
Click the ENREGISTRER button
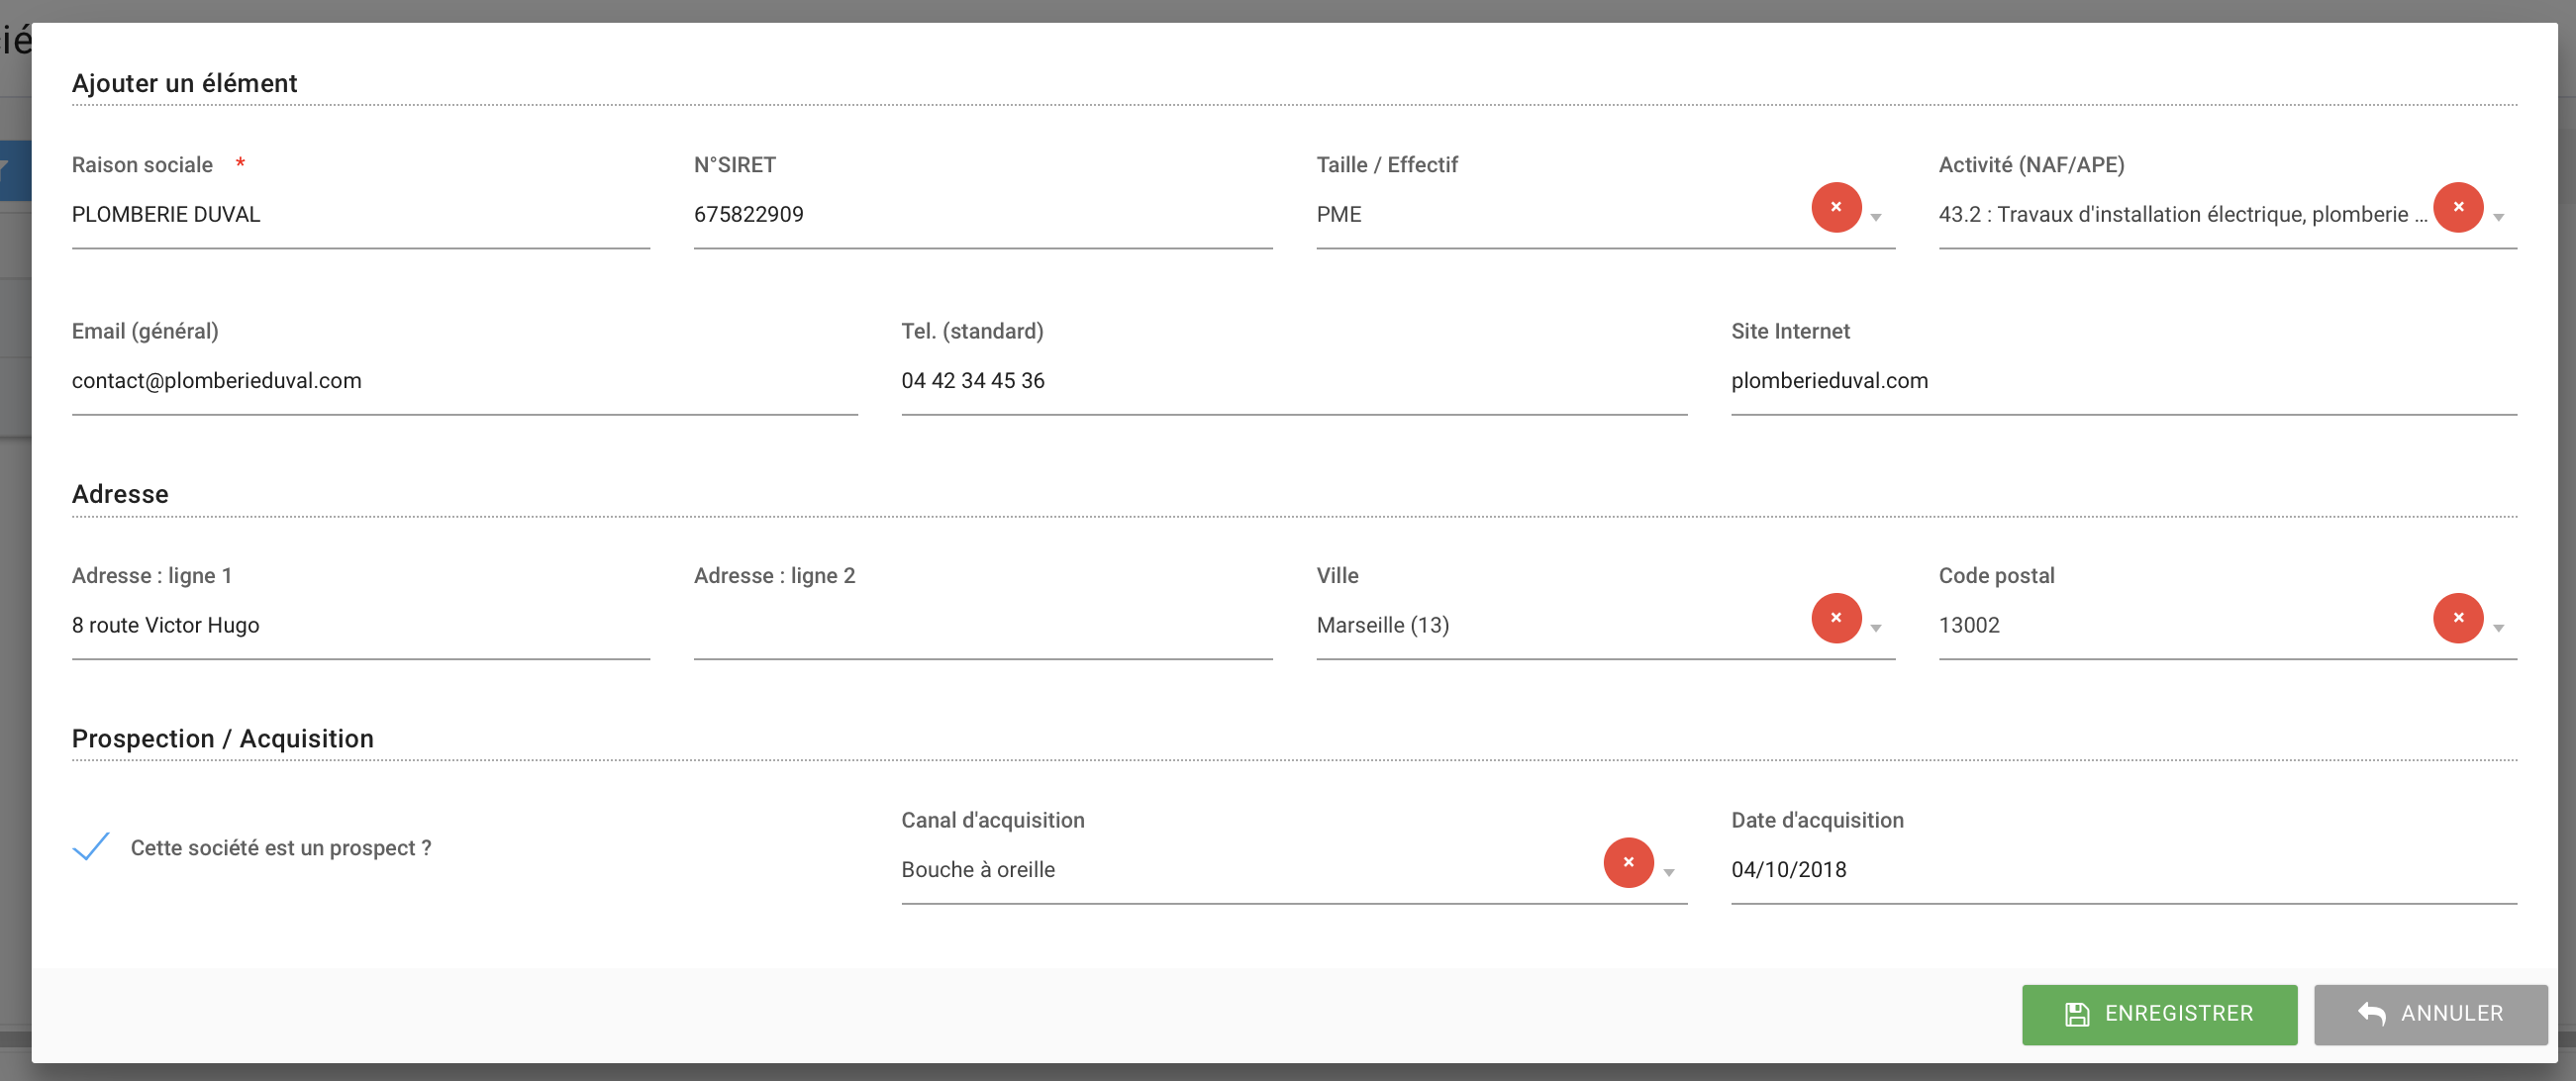(x=2159, y=1014)
